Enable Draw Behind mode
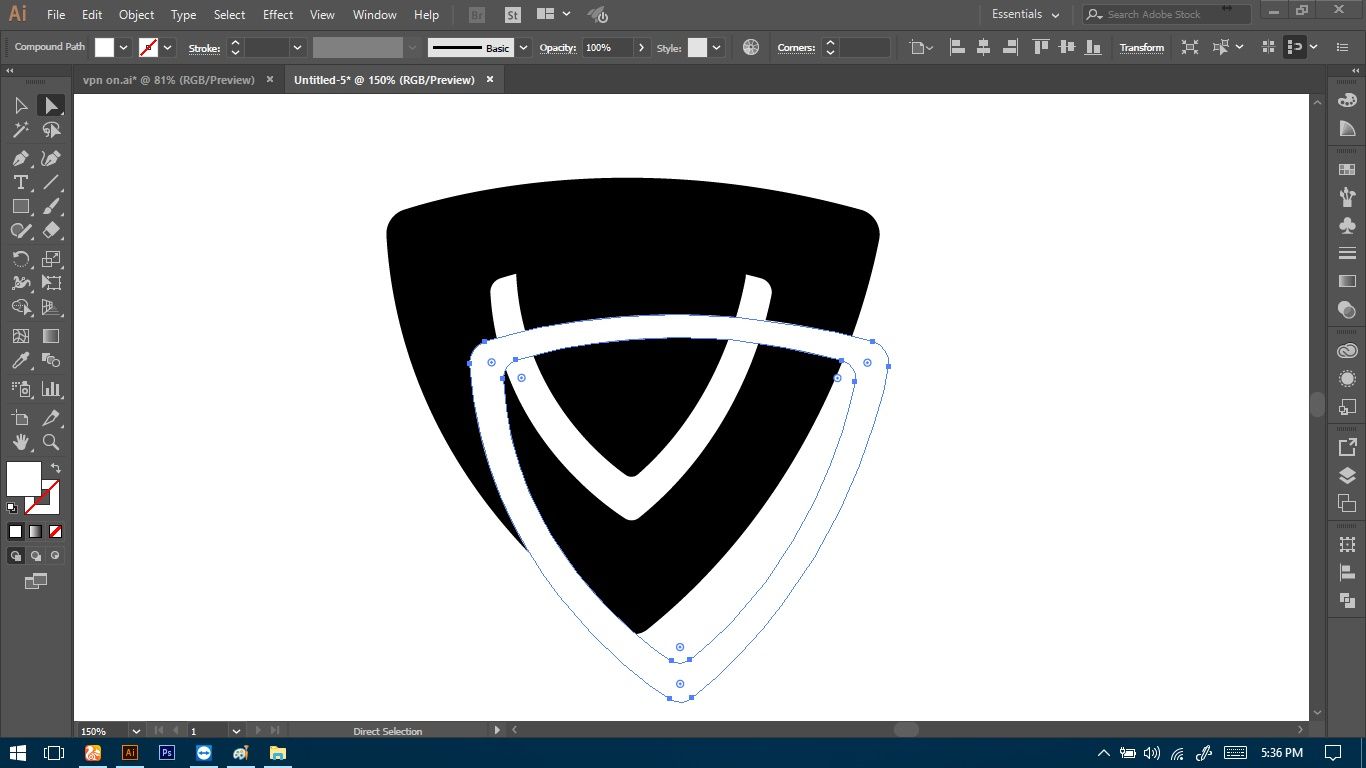Viewport: 1366px width, 768px height. [36, 556]
